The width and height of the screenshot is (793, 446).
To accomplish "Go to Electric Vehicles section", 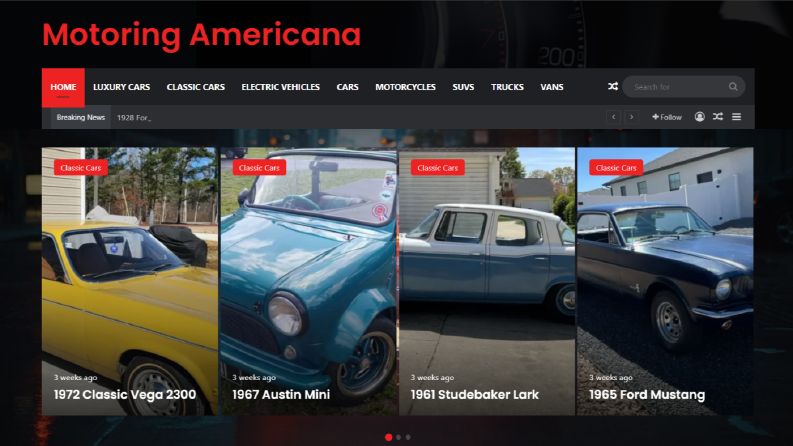I will pyautogui.click(x=281, y=87).
